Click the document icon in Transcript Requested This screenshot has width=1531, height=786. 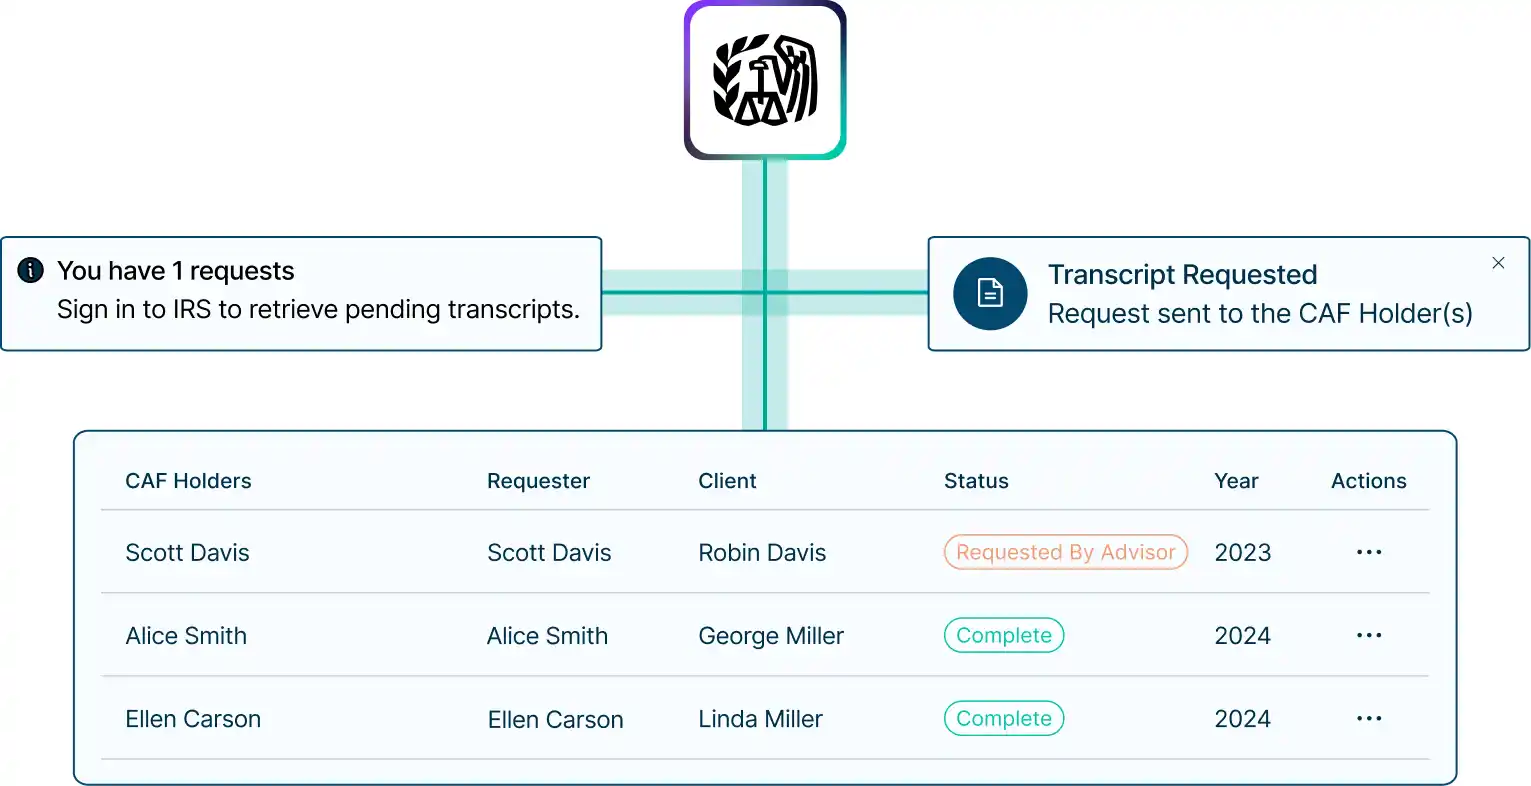(990, 293)
